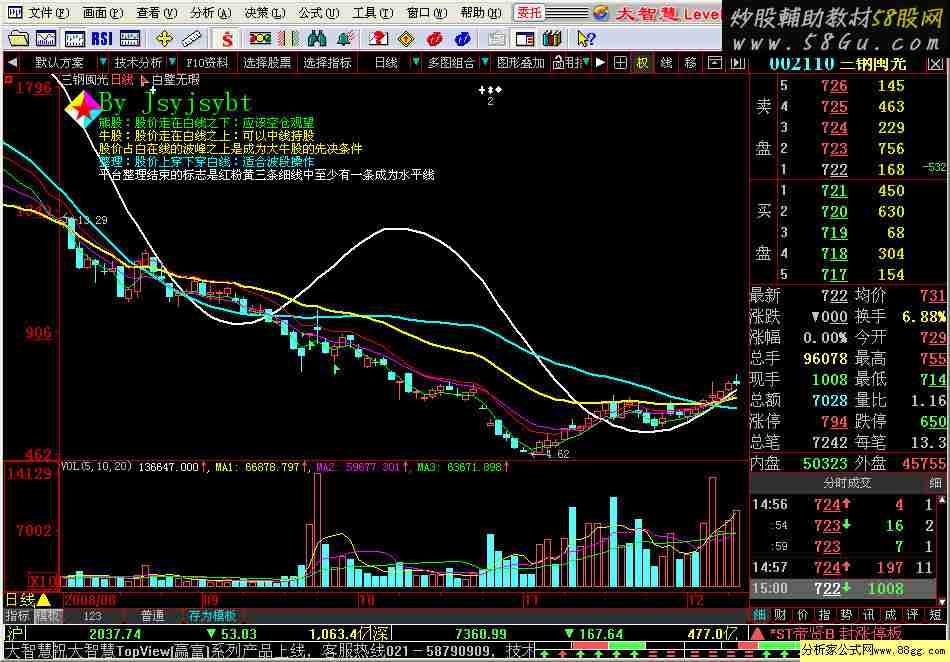Click the red-and-green bars toolbar icon
950x662 pixels.
(288, 39)
